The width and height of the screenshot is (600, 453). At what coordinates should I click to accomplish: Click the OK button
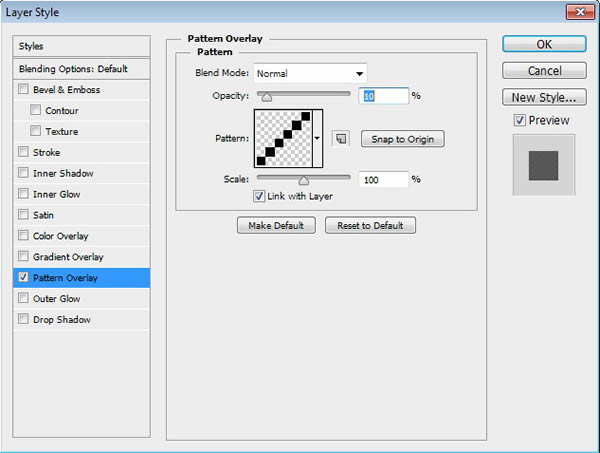pos(544,44)
